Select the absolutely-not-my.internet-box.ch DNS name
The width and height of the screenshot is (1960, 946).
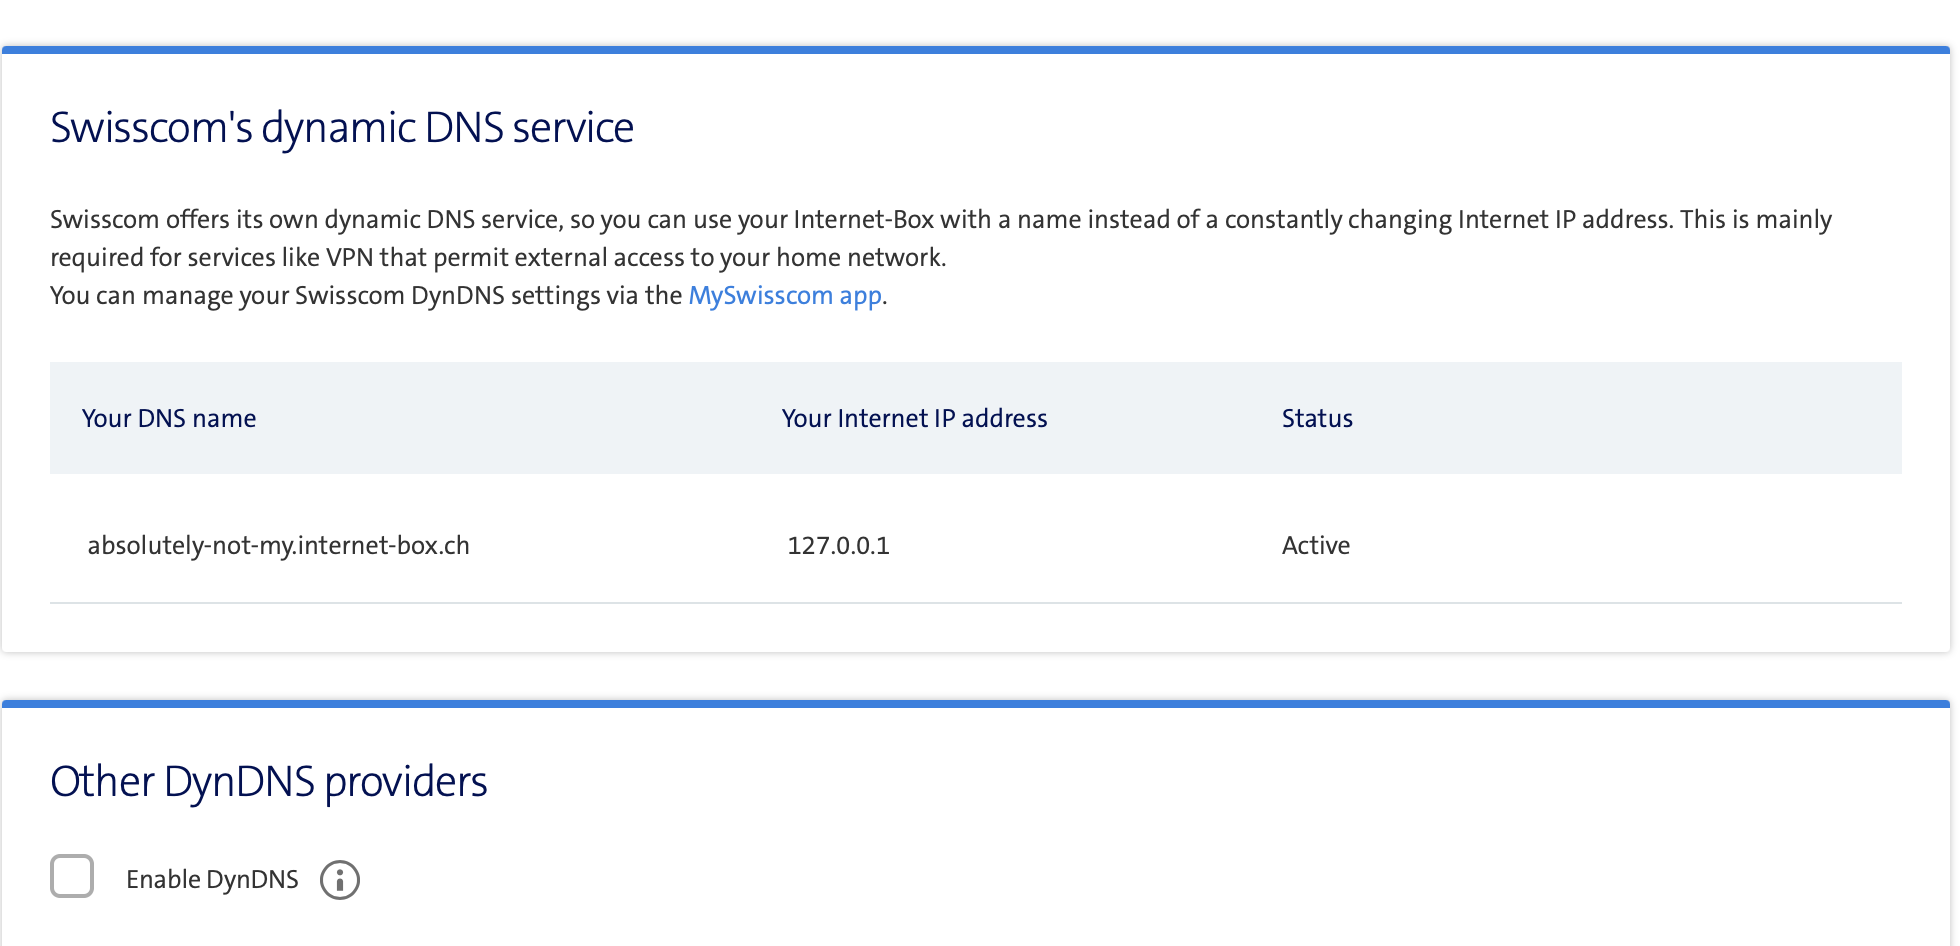tap(278, 545)
